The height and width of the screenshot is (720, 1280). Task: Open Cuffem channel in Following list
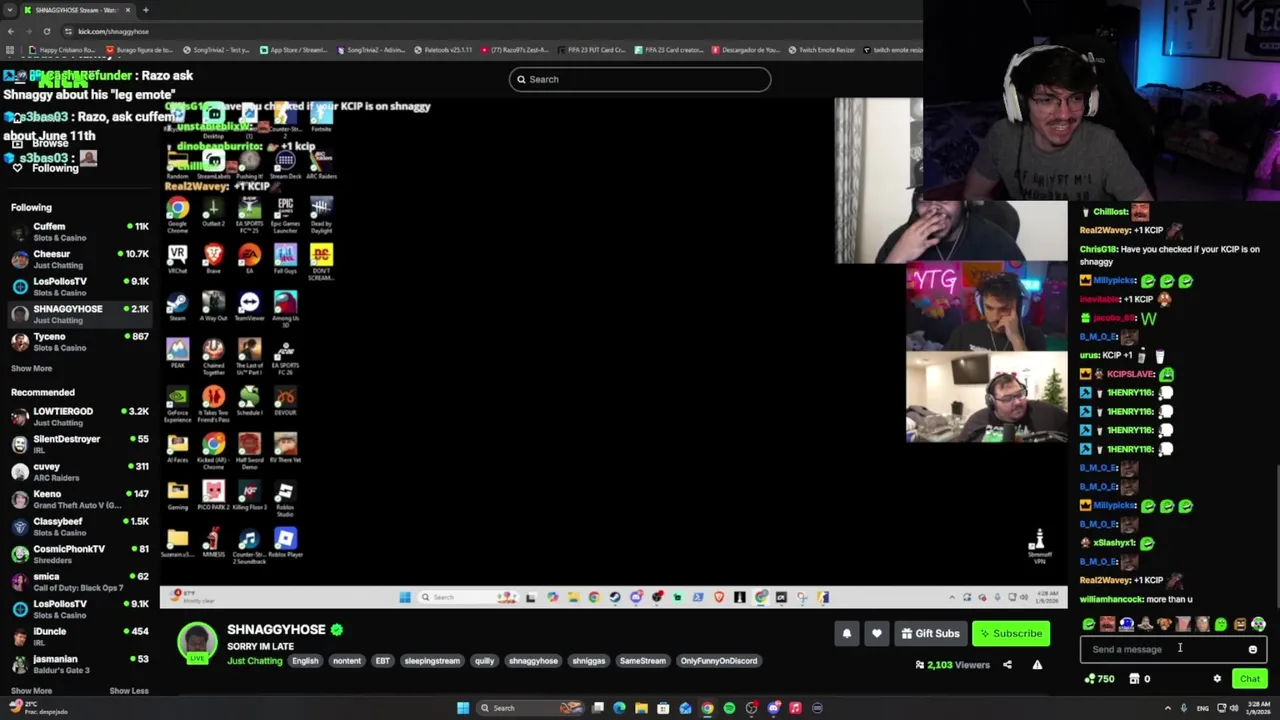80,232
